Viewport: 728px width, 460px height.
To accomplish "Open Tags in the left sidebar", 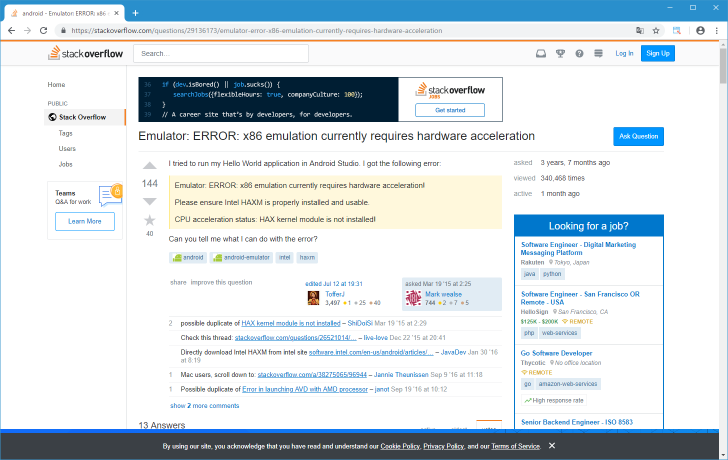I will 65,133.
